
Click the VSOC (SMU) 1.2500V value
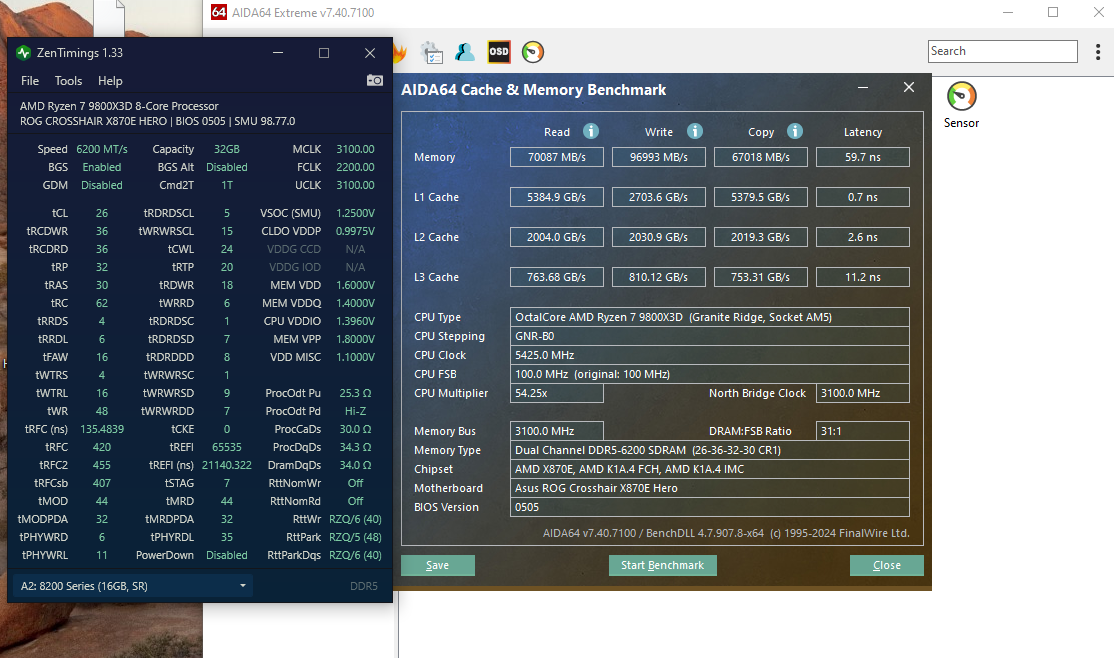pyautogui.click(x=355, y=213)
